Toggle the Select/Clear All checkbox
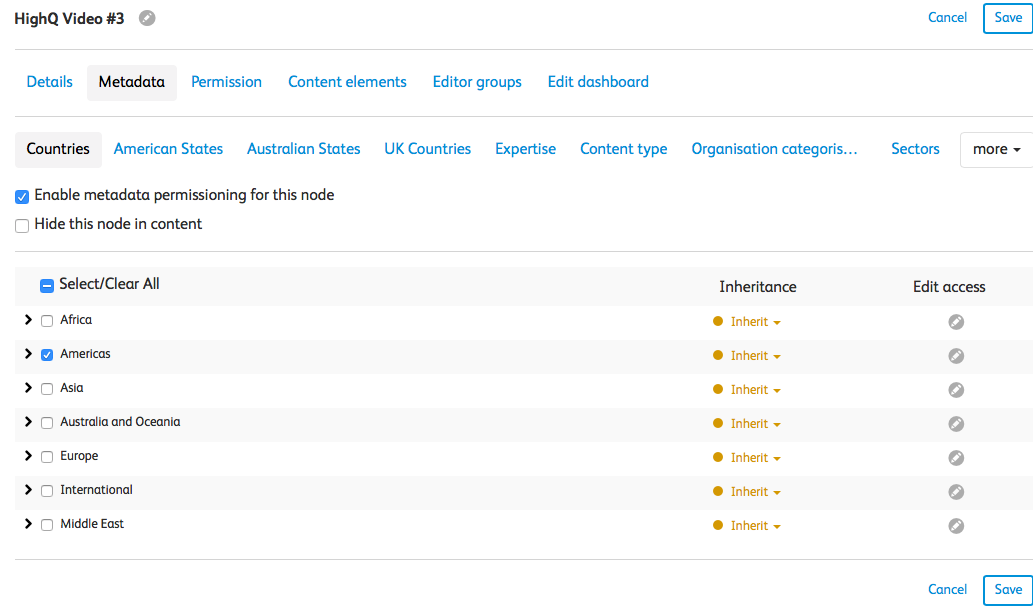The height and width of the screenshot is (609, 1033). point(47,286)
